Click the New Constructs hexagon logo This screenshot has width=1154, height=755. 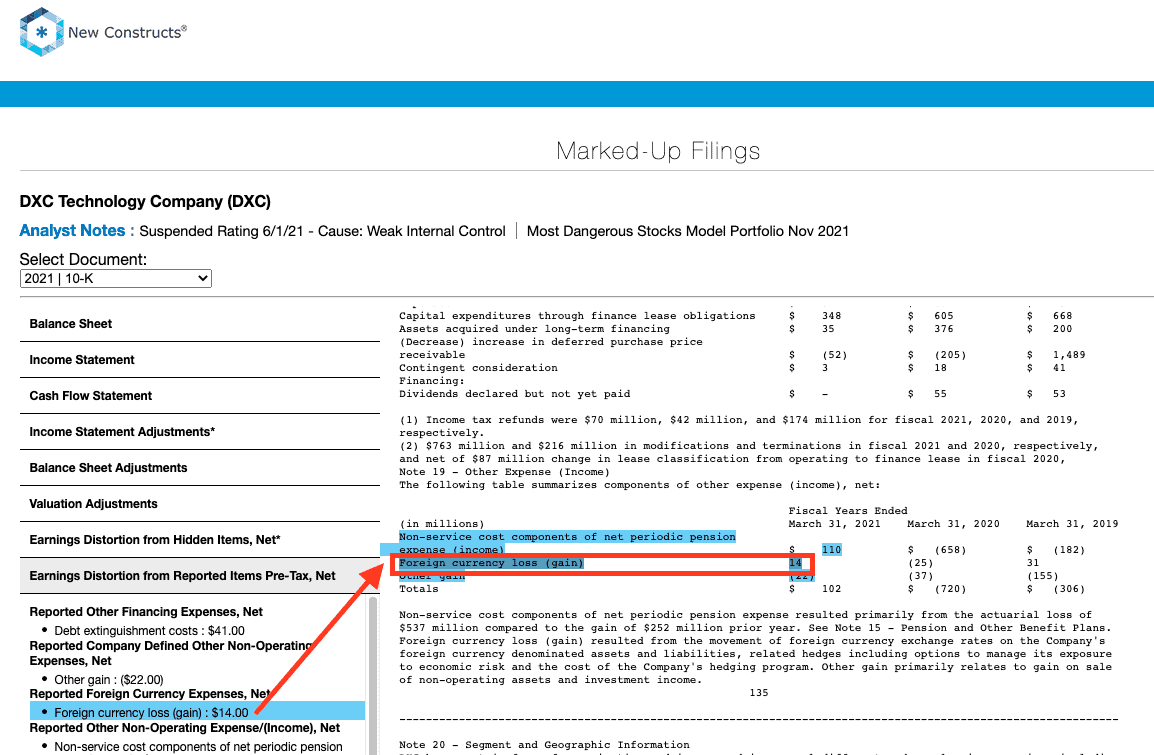tap(41, 32)
